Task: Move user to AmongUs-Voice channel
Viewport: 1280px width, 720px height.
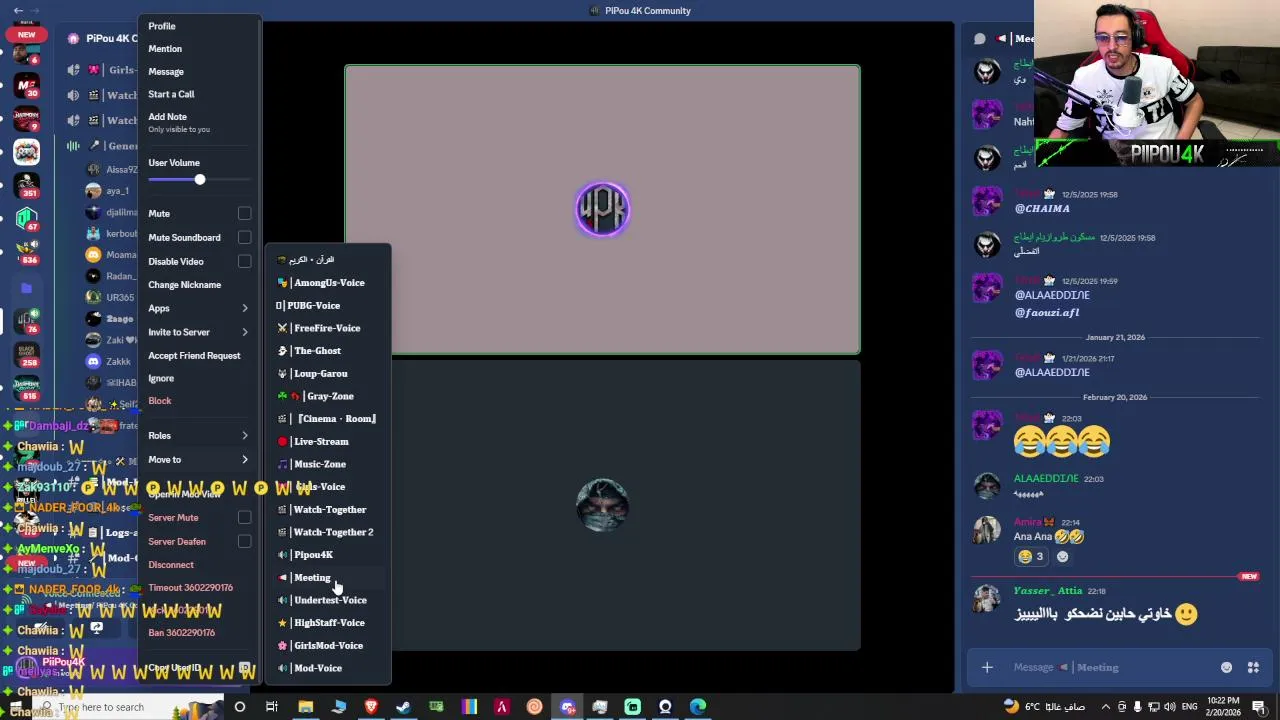Action: point(327,283)
